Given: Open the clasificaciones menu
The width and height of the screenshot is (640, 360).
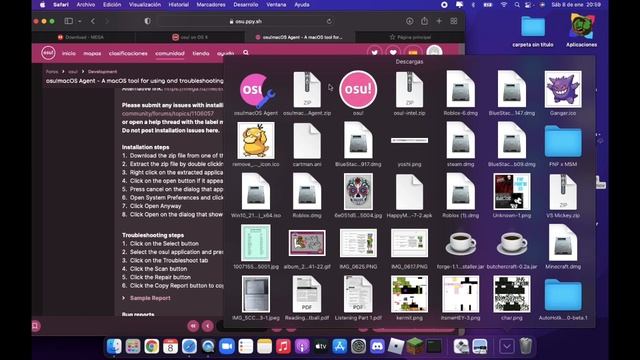Looking at the screenshot, I should (x=128, y=53).
